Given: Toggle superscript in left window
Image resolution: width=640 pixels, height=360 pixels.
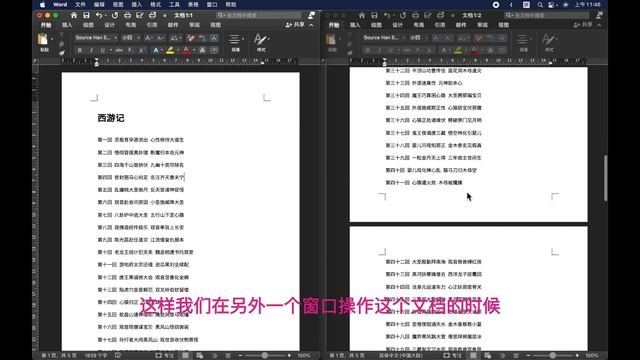Looking at the screenshot, I should (141, 50).
